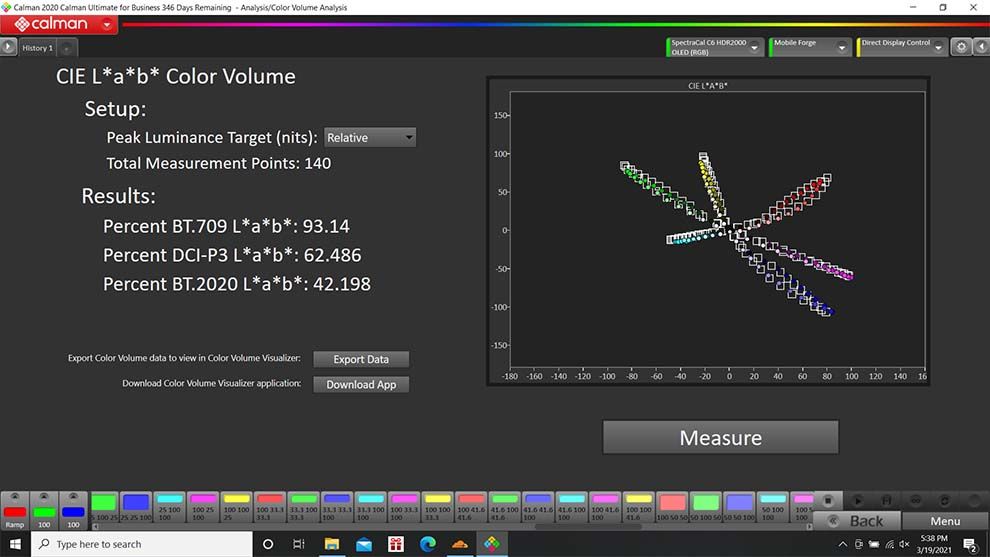Select the yellow 100 100 33.3 patch
The image size is (990, 557).
(438, 508)
